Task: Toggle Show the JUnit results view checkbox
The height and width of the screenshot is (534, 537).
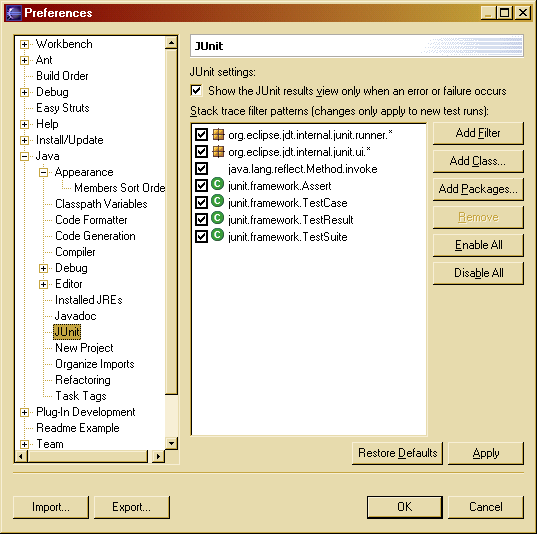Action: 196,91
